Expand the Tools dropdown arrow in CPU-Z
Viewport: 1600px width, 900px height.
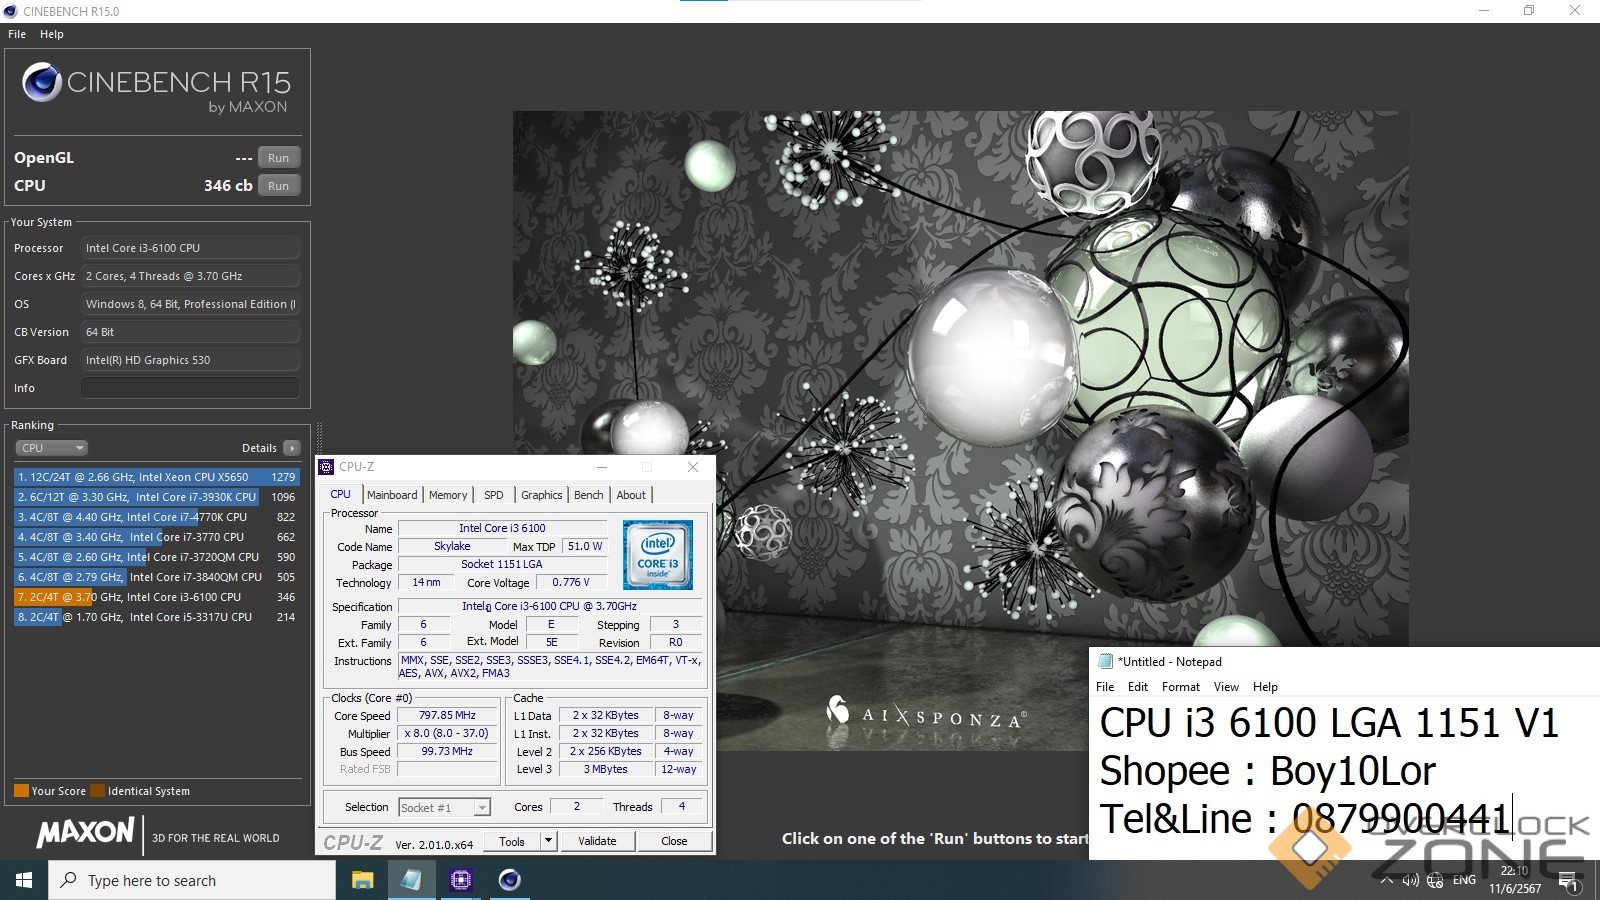[548, 841]
